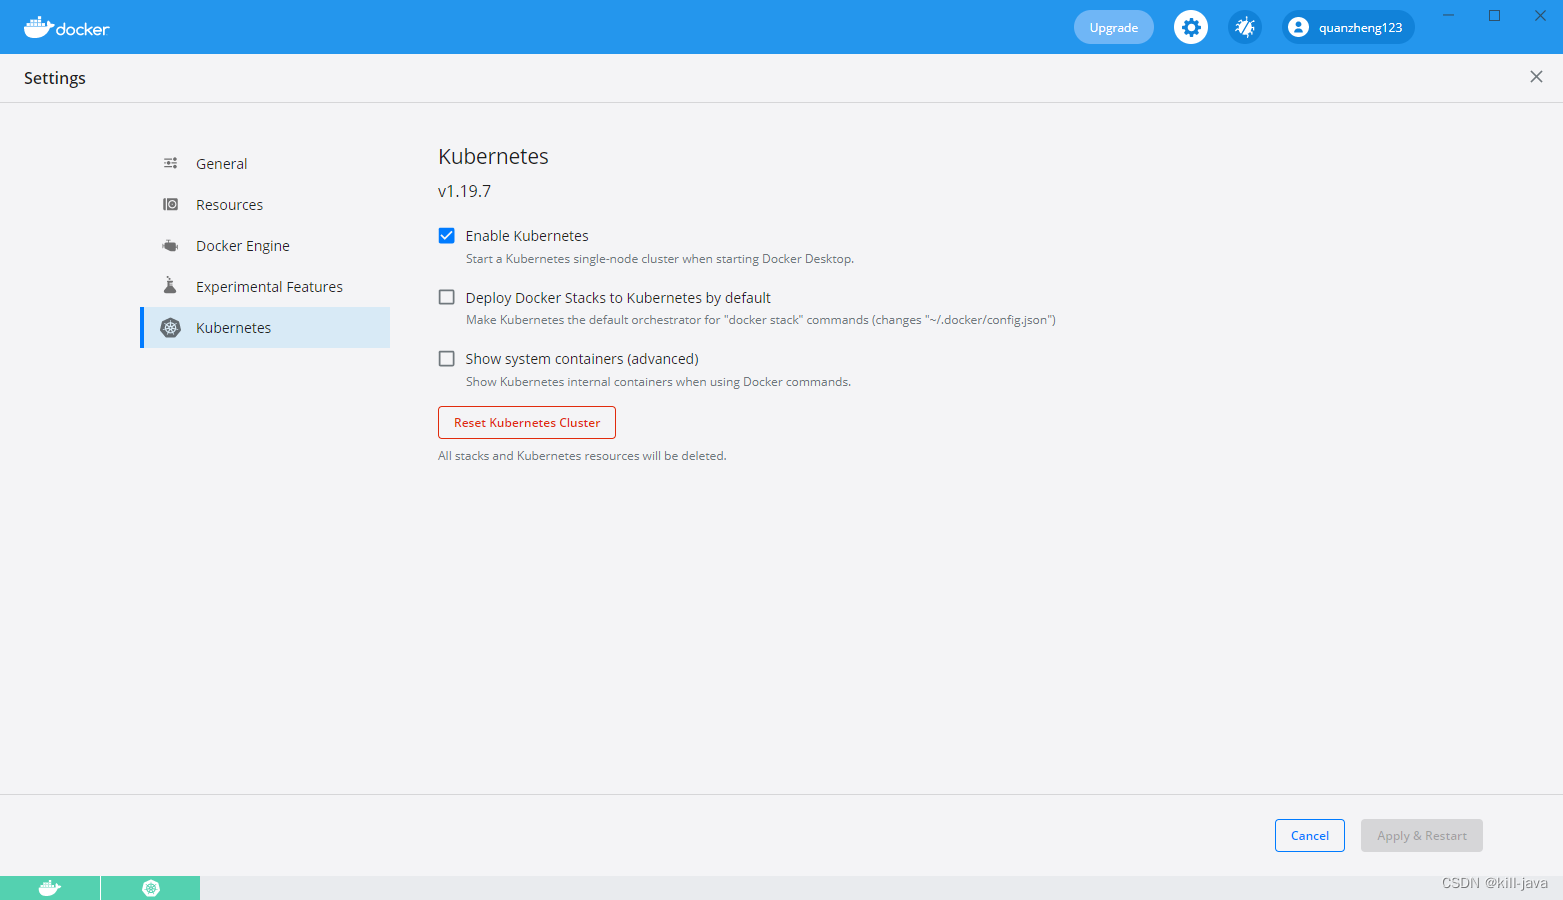1563x900 pixels.
Task: Click the Docker Engine whale icon
Action: (x=171, y=245)
